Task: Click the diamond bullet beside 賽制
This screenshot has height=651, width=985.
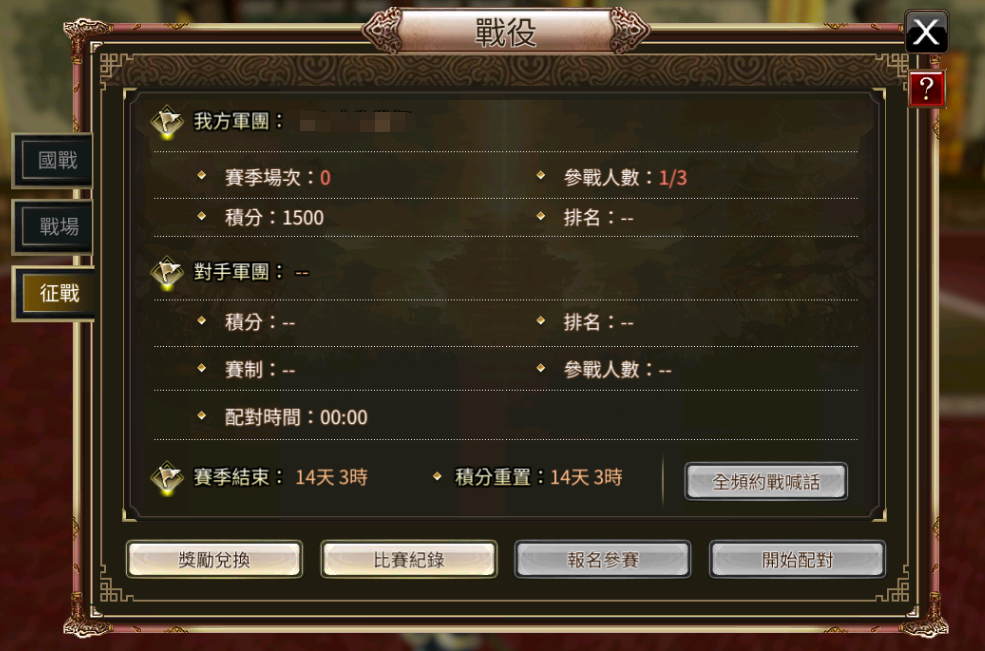Action: 202,368
